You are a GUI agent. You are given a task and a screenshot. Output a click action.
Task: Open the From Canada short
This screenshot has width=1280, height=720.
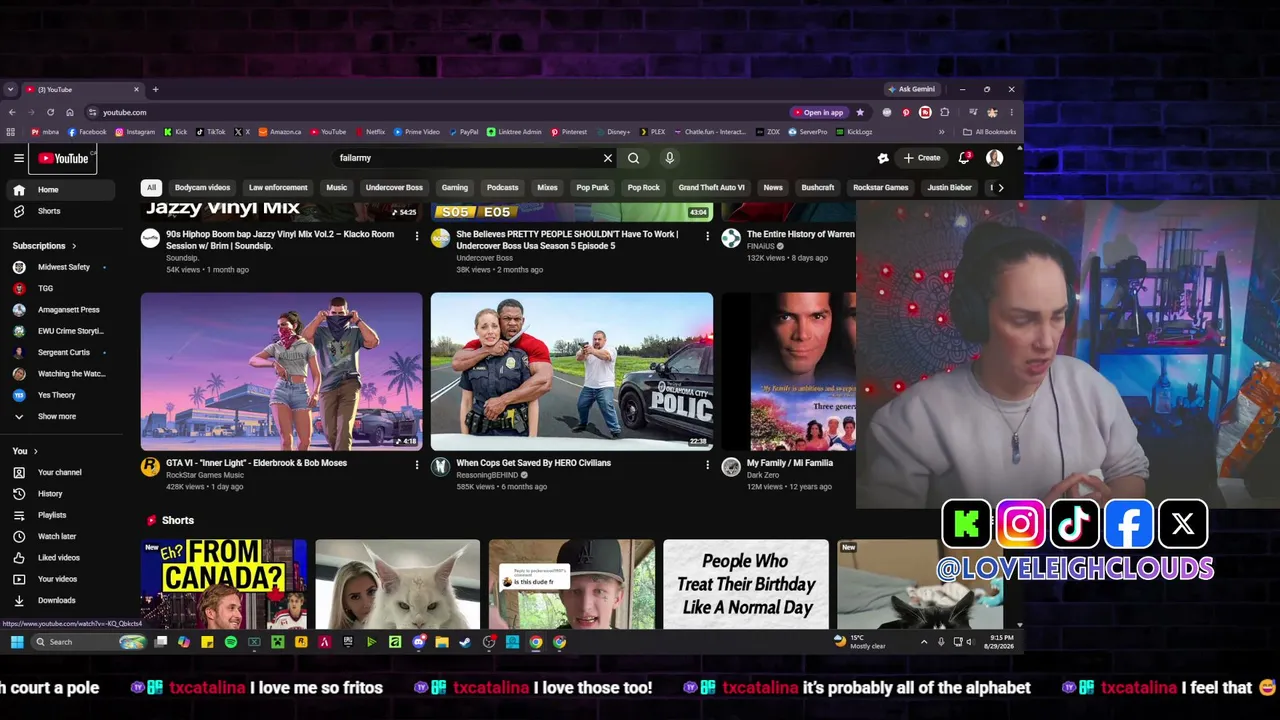pyautogui.click(x=224, y=584)
